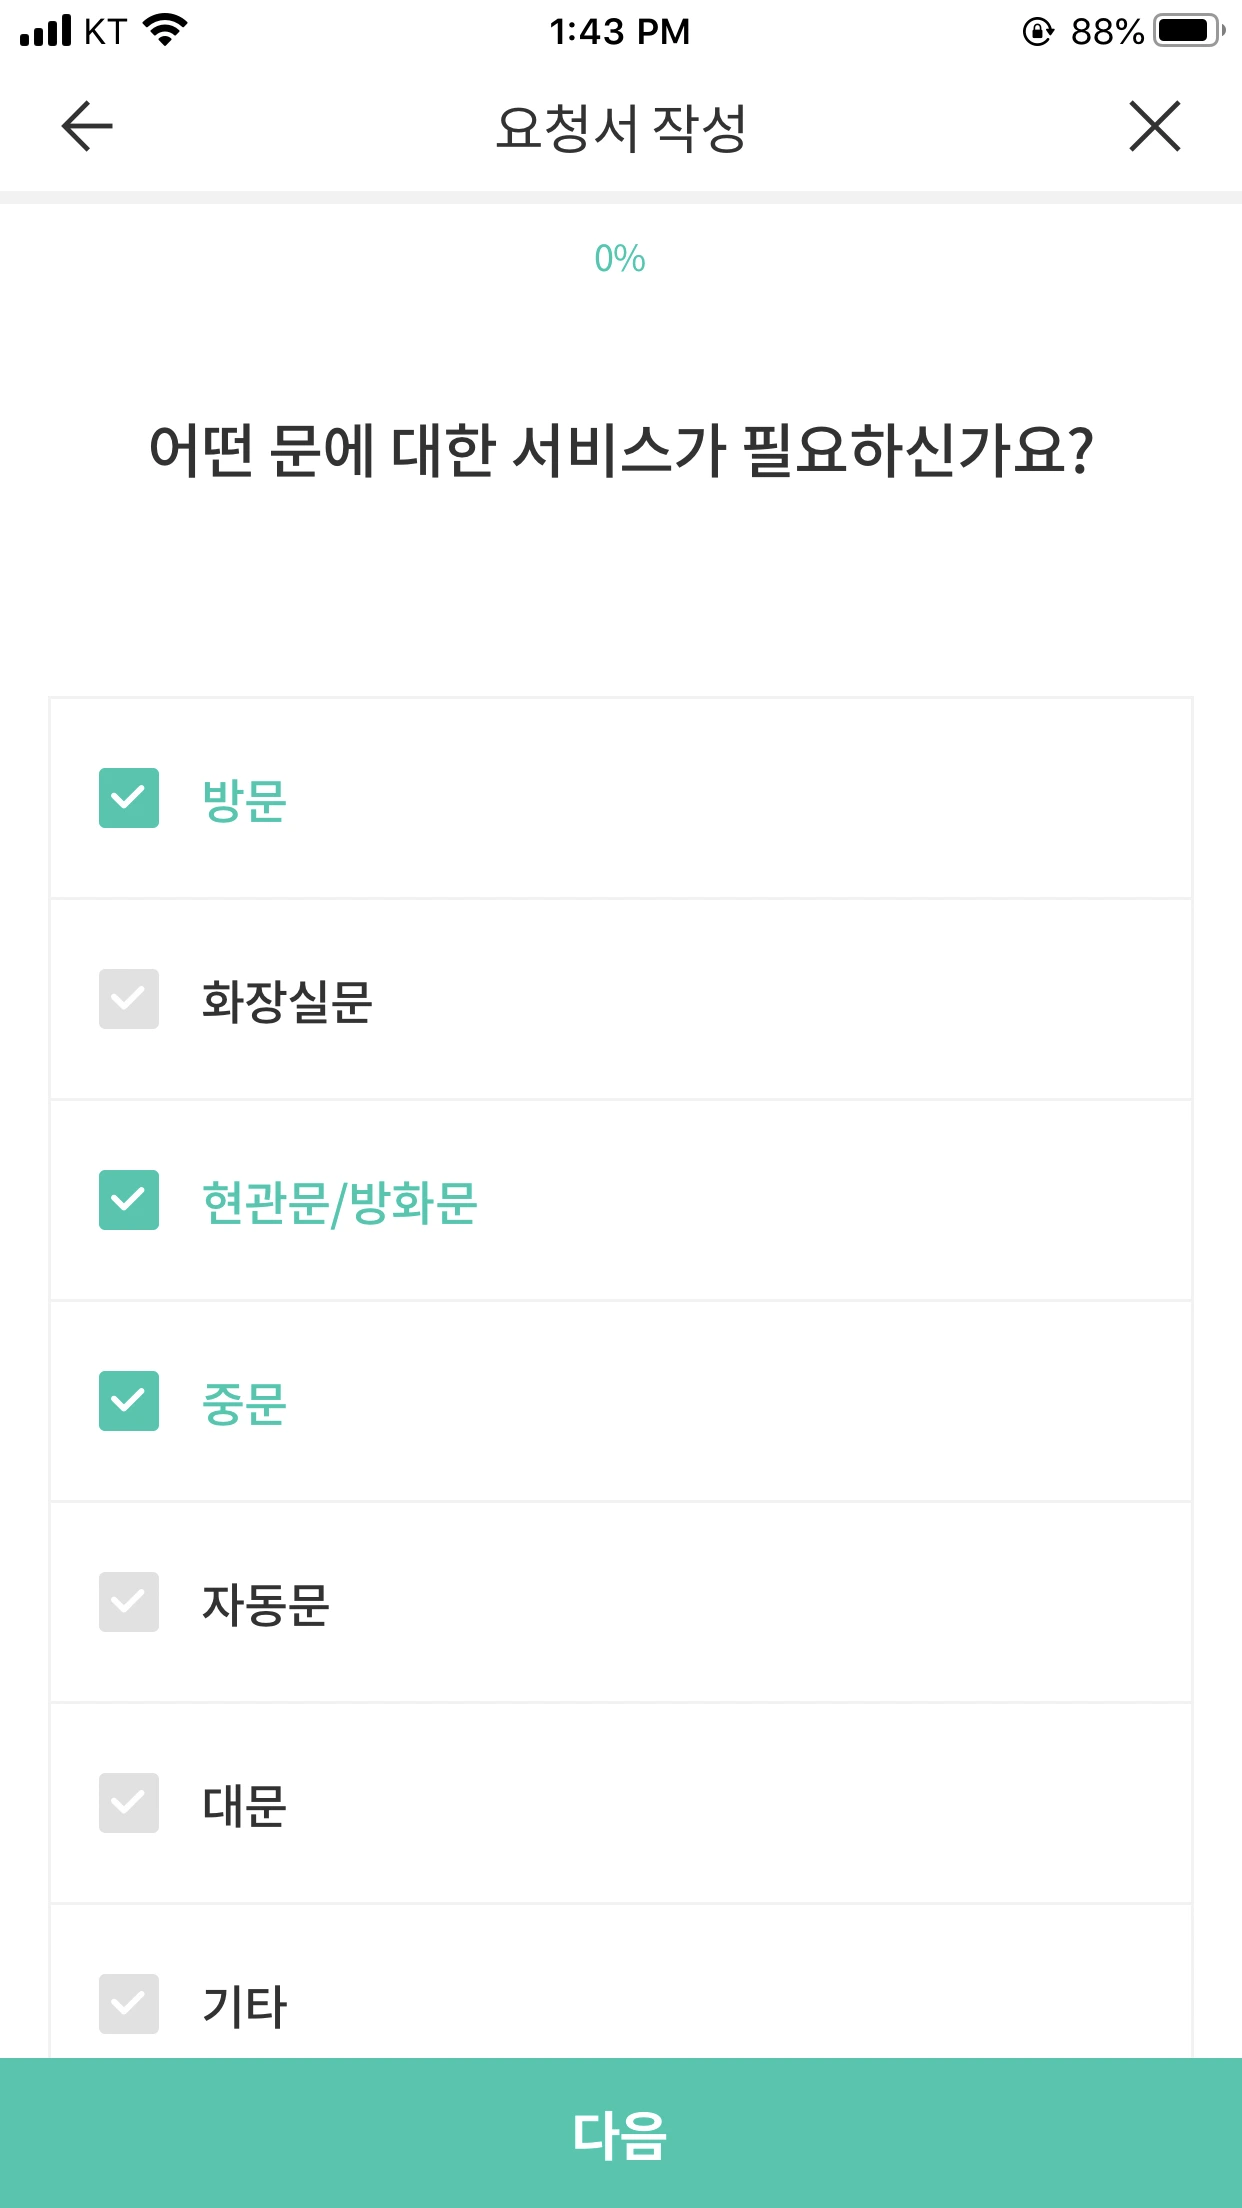The width and height of the screenshot is (1242, 2208).
Task: Tap the Wi-Fi icon in status bar
Action: [x=166, y=30]
